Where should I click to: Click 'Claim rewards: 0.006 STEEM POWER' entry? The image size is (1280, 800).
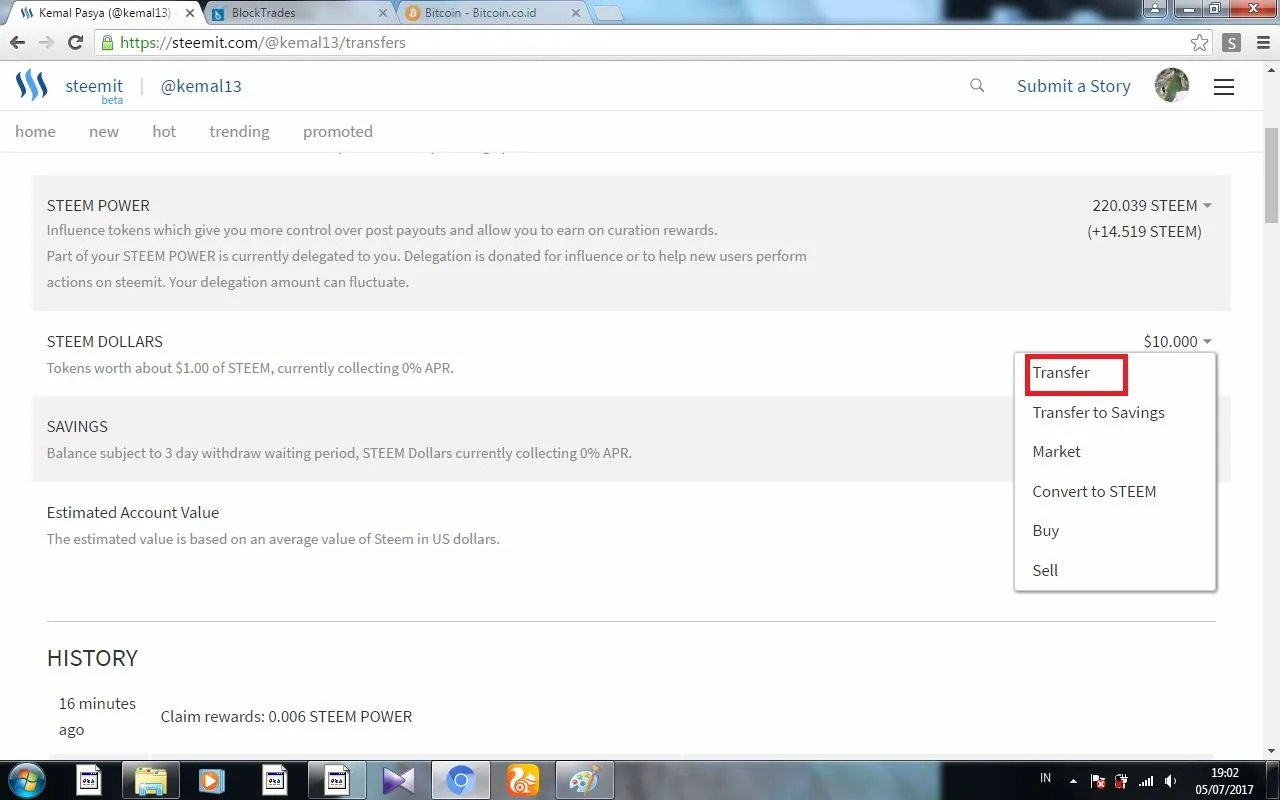(286, 716)
